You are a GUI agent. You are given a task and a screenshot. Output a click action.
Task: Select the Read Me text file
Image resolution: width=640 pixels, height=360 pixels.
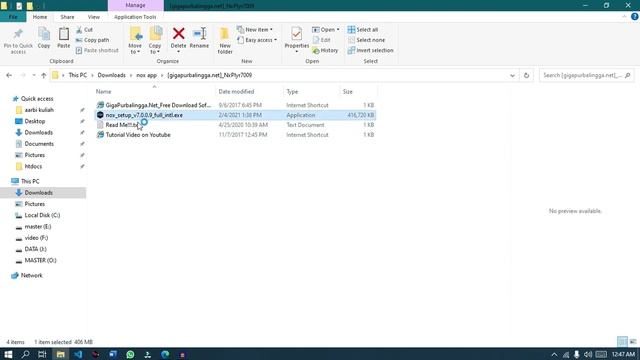pyautogui.click(x=235, y=125)
